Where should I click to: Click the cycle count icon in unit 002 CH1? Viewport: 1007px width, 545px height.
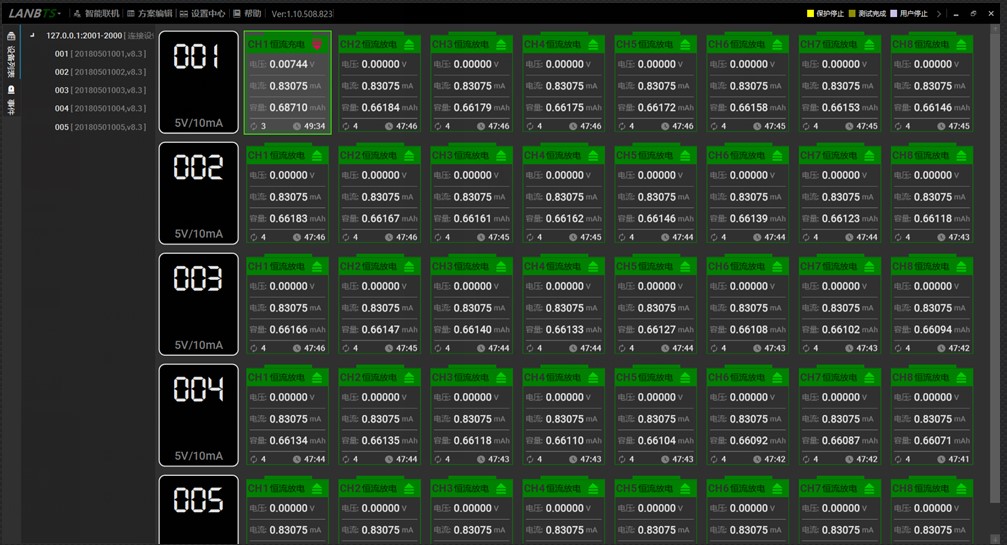point(253,237)
